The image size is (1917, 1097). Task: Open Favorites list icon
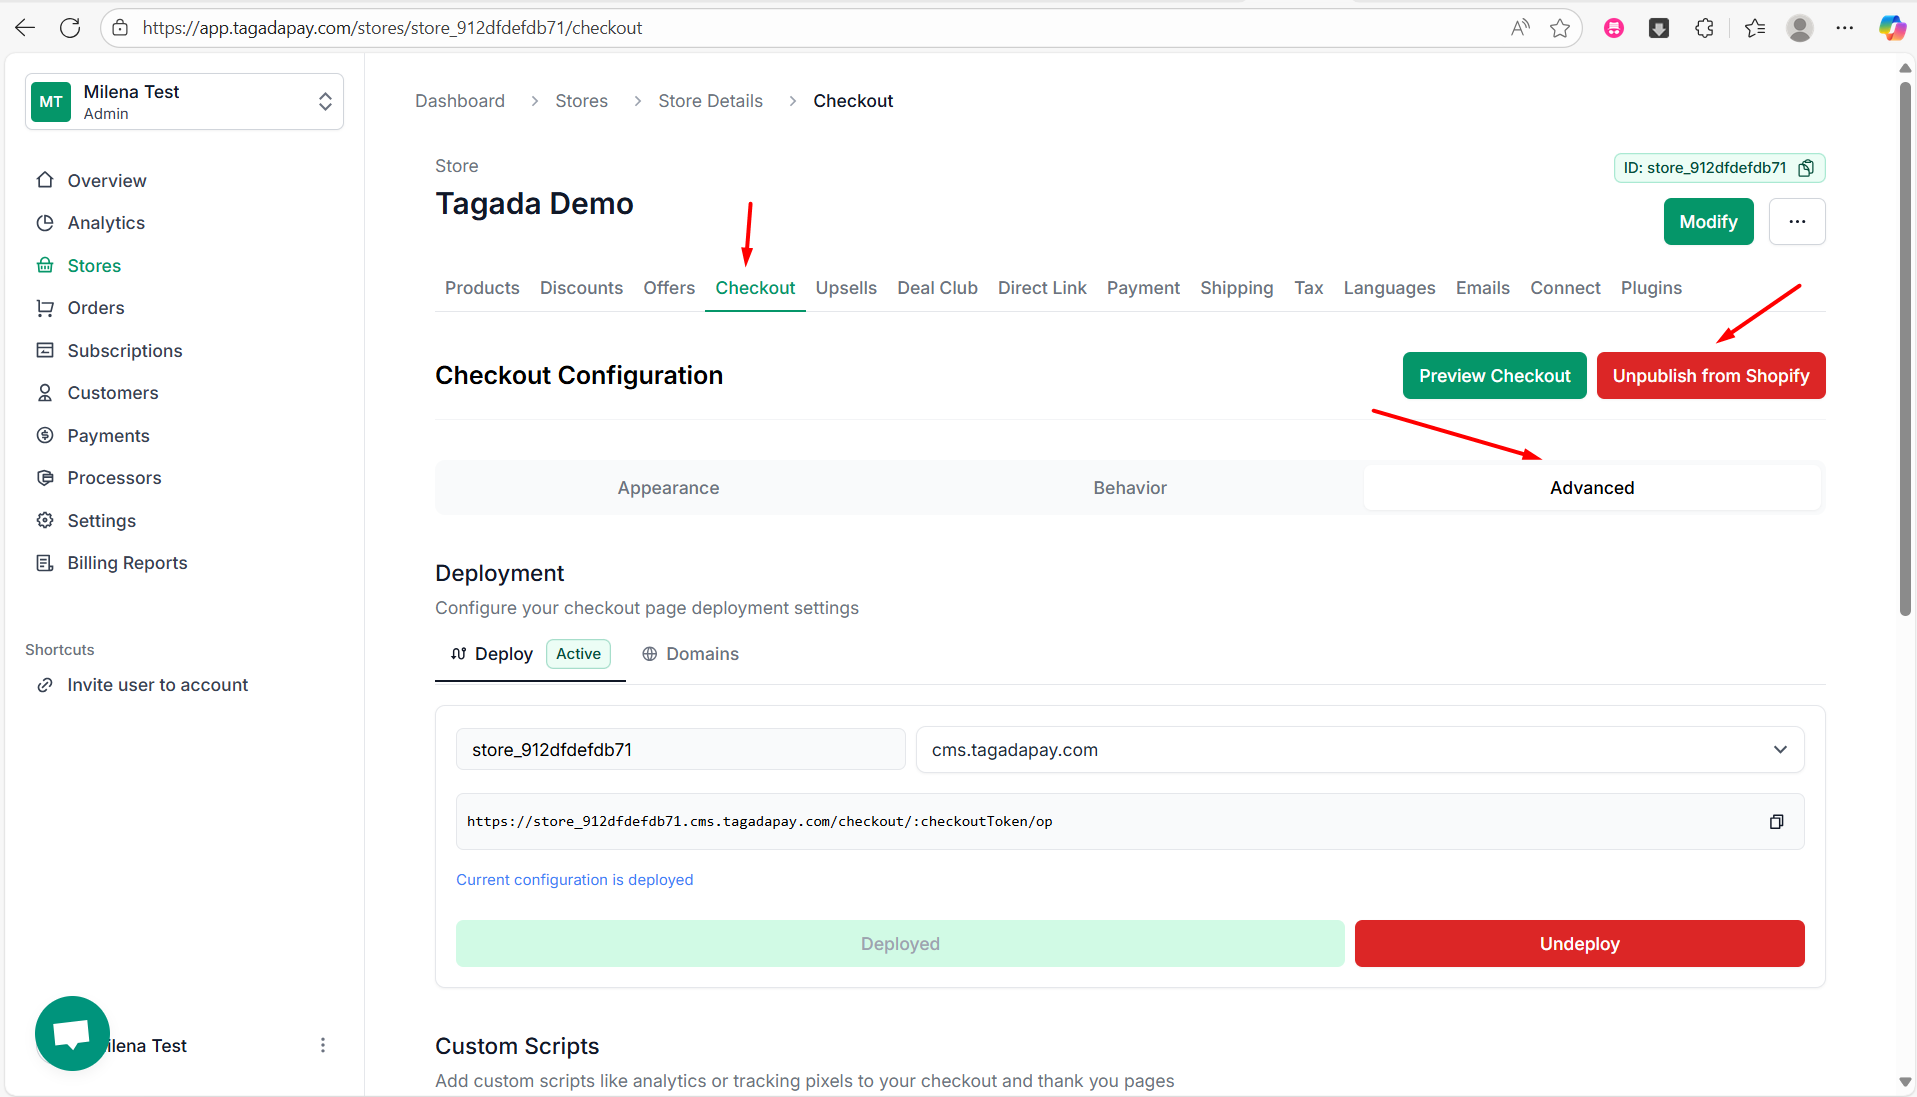(1755, 28)
